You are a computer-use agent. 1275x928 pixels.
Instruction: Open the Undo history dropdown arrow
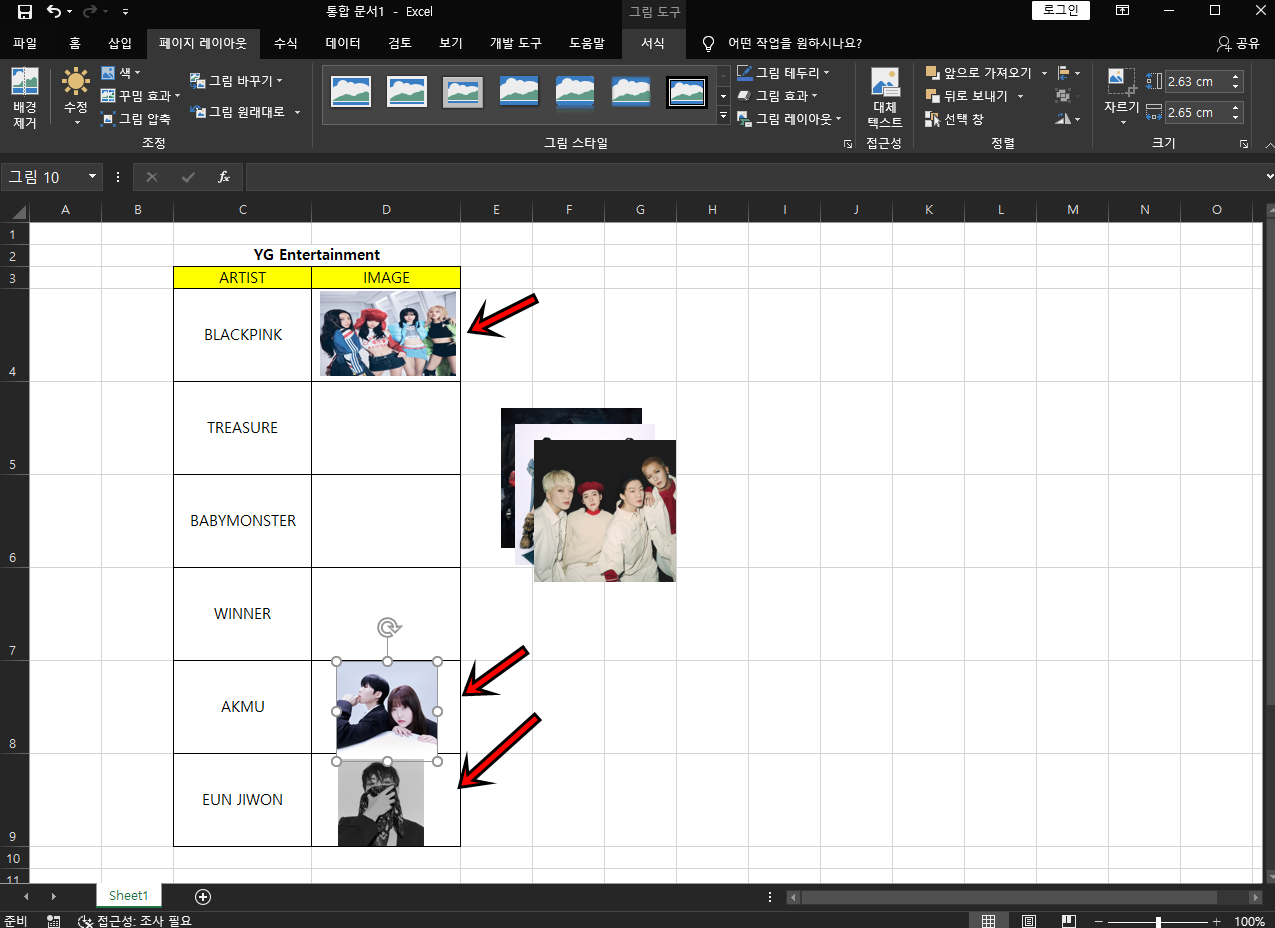[69, 12]
